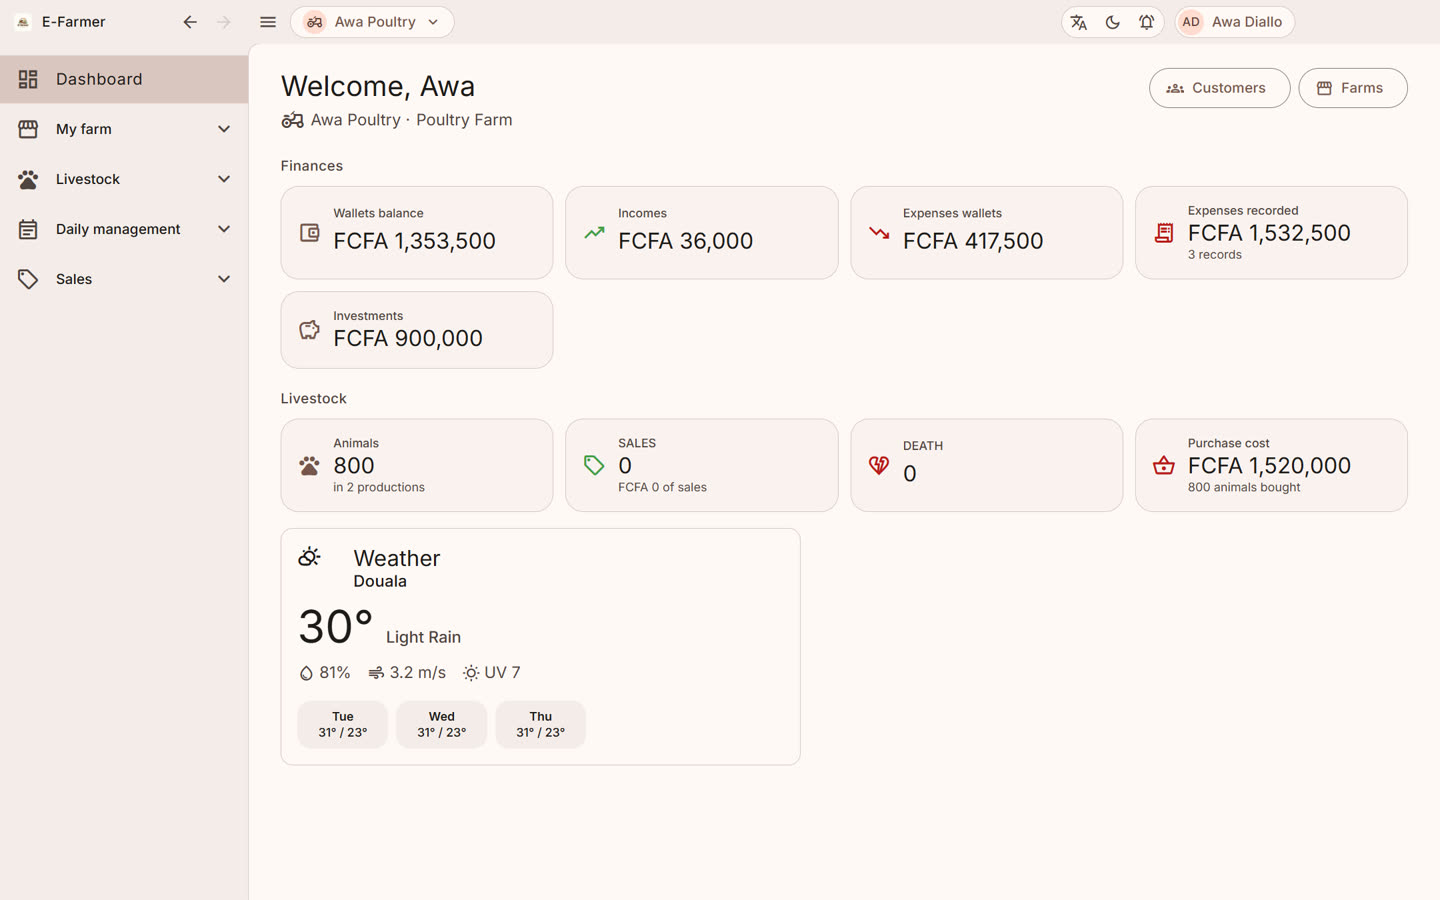The width and height of the screenshot is (1440, 900).
Task: Expand the Sales chevron
Action: (x=224, y=279)
